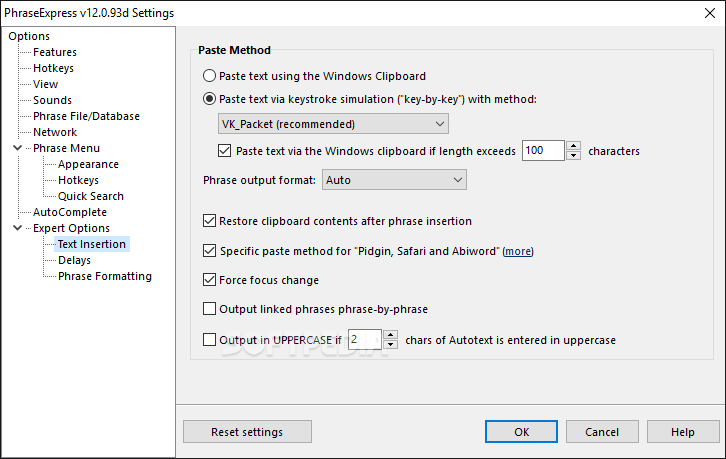Select keystroke simulation paste radio button

pyautogui.click(x=209, y=99)
